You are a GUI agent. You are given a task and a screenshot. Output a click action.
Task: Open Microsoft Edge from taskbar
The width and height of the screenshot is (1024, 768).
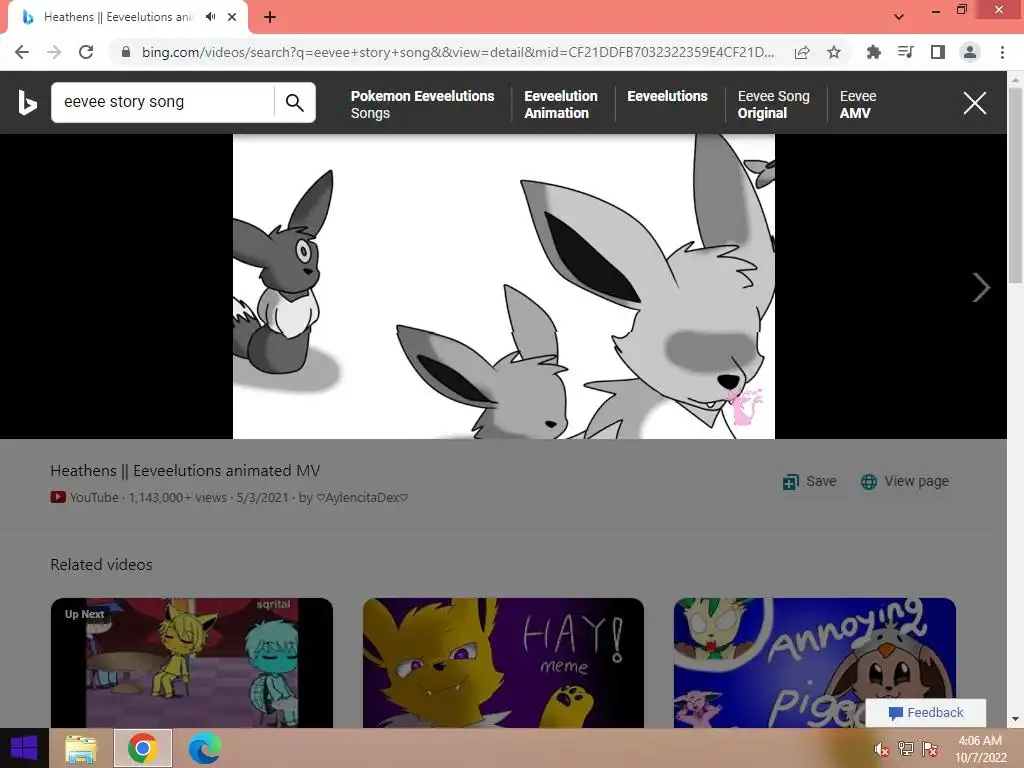coord(204,748)
